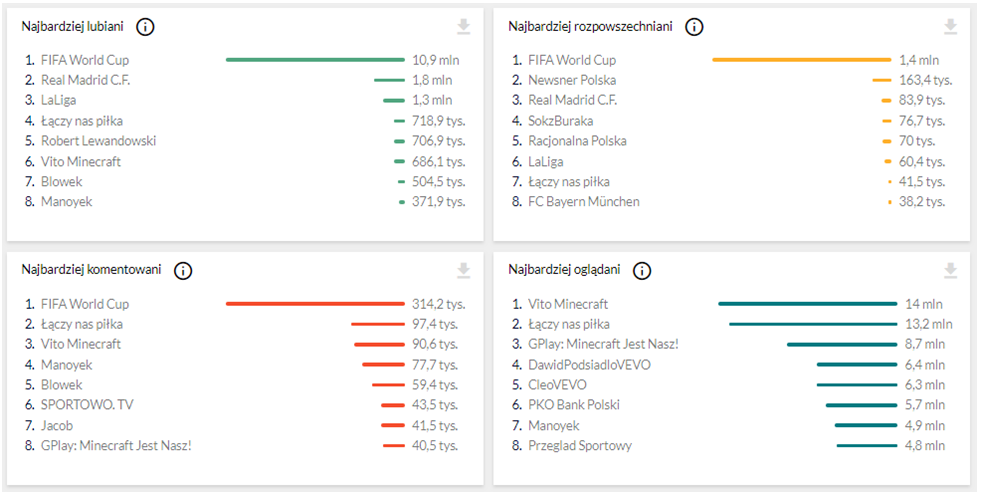Select Vito Minecraft in Najbardziej komentowani

coord(81,344)
